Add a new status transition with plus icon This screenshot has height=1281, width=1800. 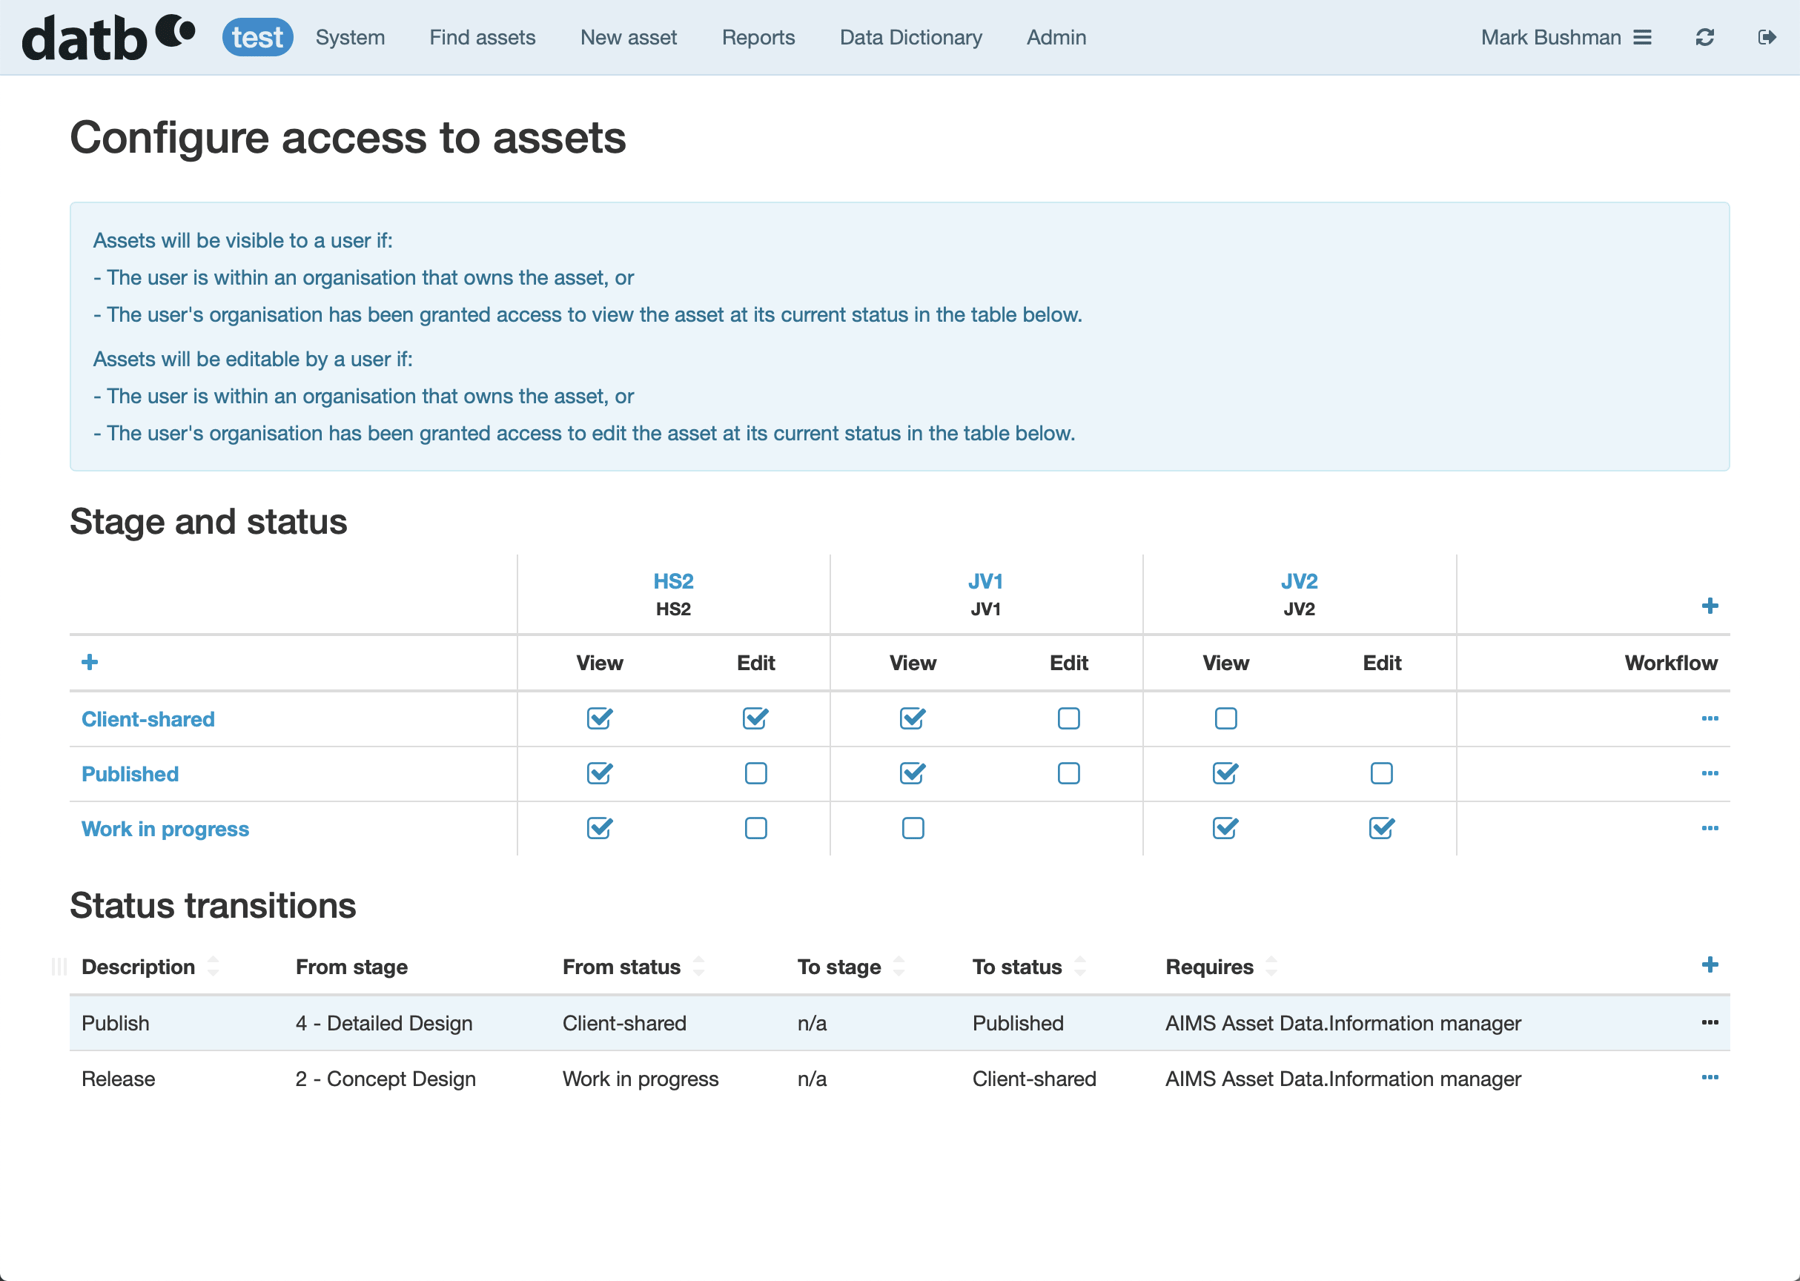[x=1709, y=965]
